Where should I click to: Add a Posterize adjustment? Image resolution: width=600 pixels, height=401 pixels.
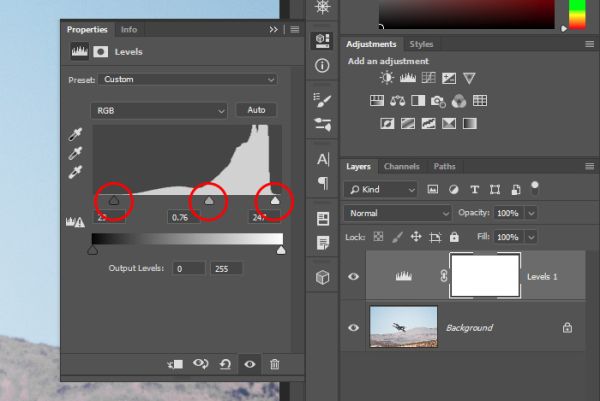tap(408, 124)
